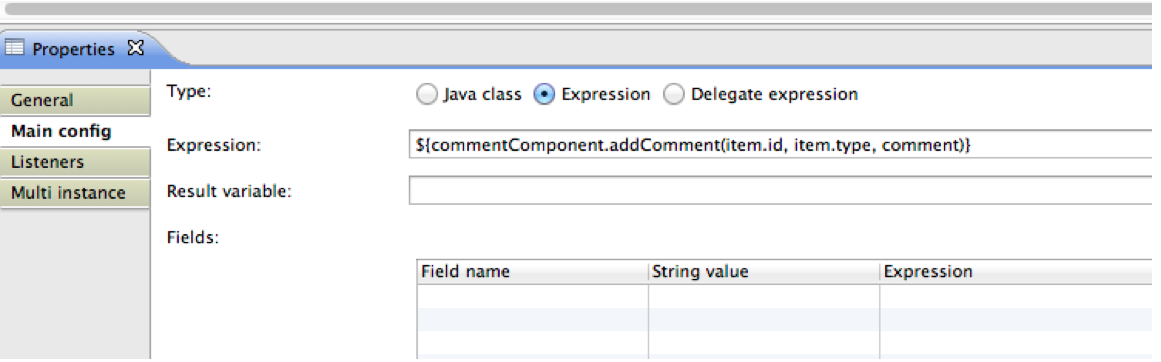Select the Delegate expression radio button
The height and width of the screenshot is (362, 1161).
[x=673, y=95]
